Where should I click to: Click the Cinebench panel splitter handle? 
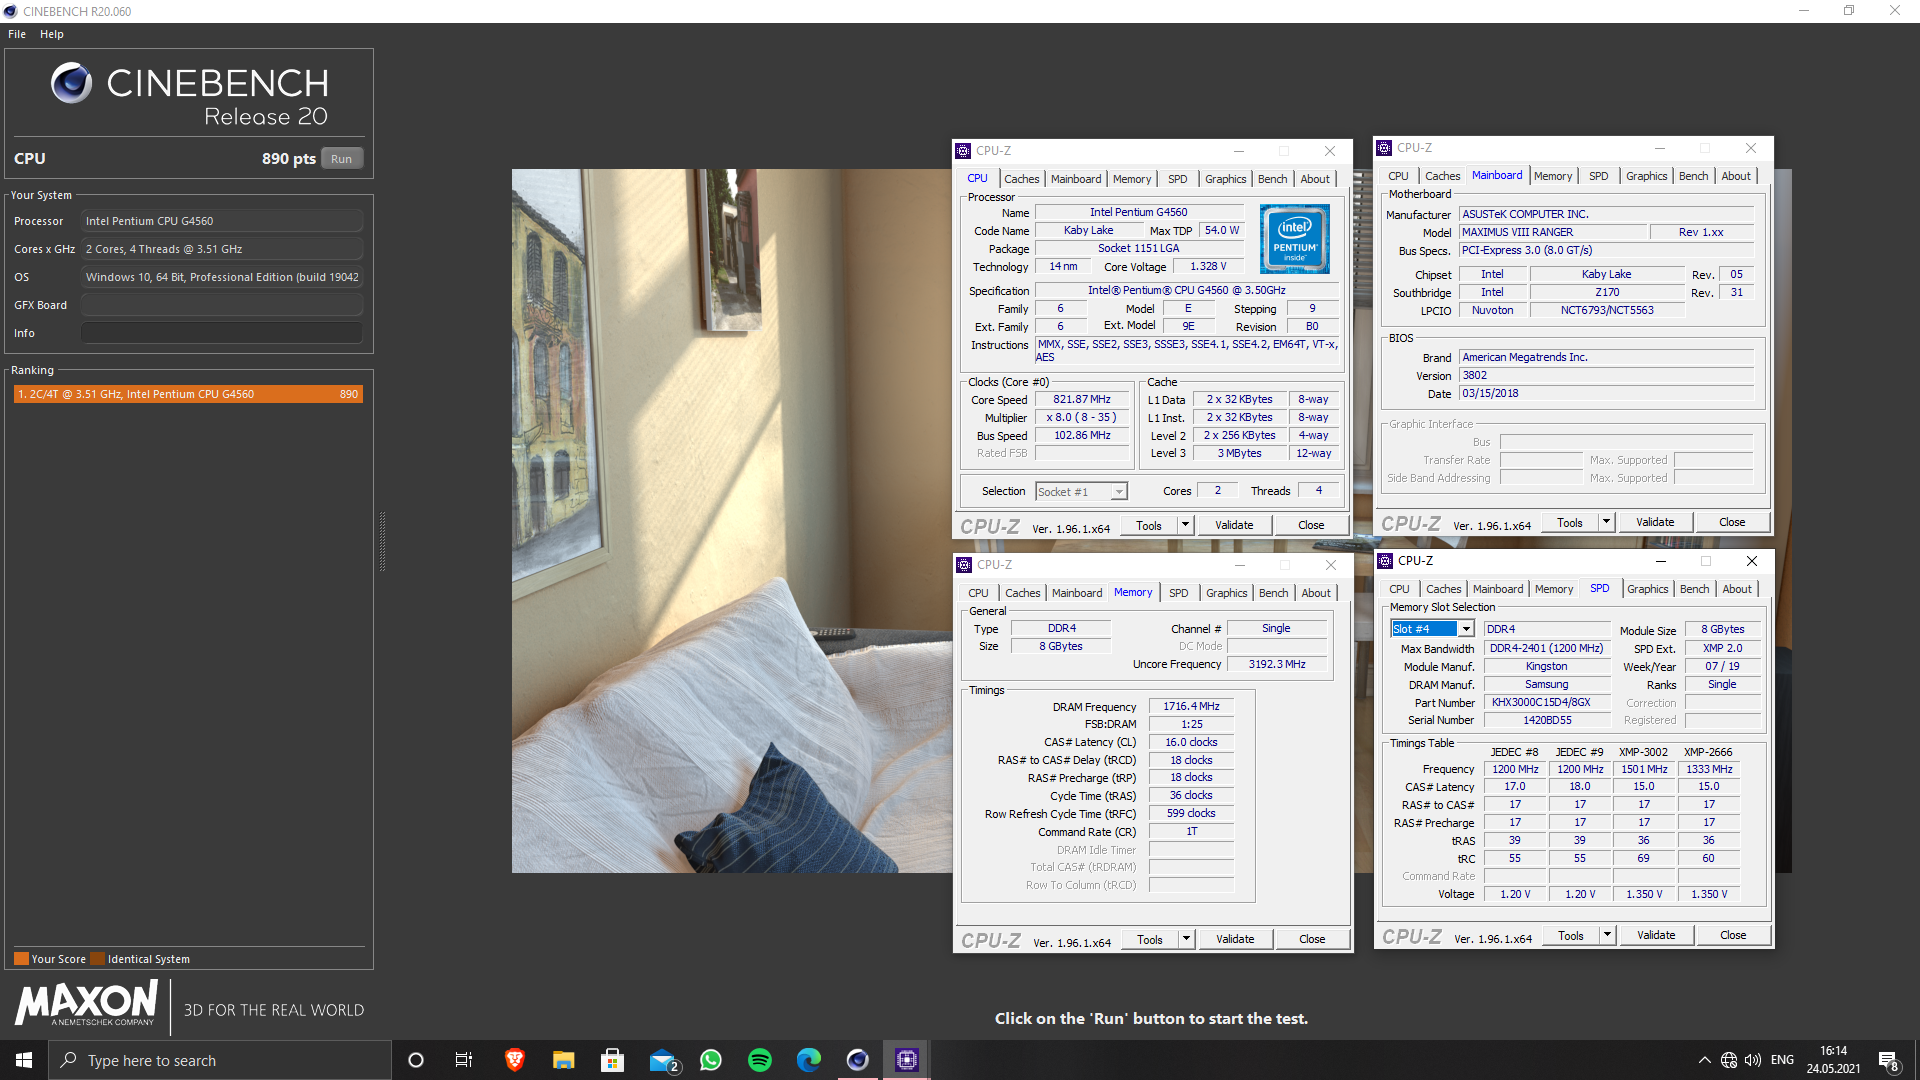tap(382, 541)
